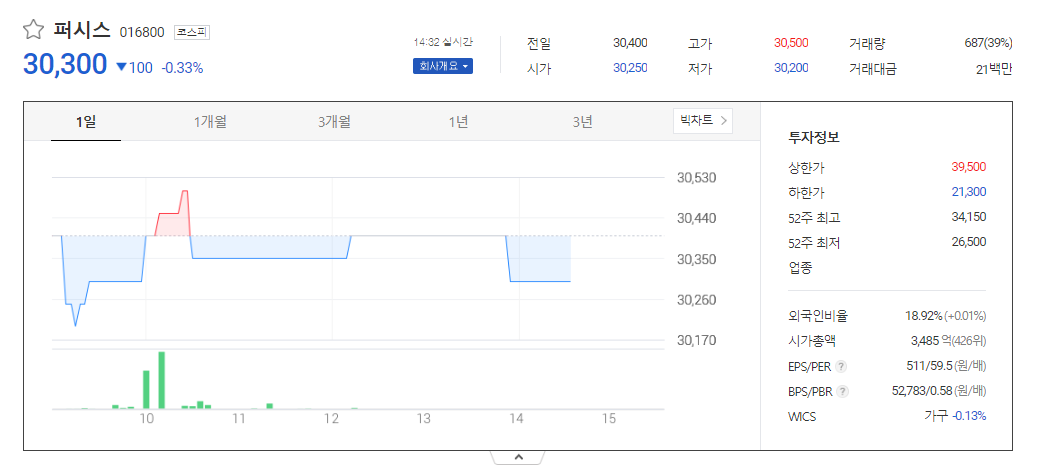
Task: Click the 52주 최저 value 26,500
Action: pos(969,241)
